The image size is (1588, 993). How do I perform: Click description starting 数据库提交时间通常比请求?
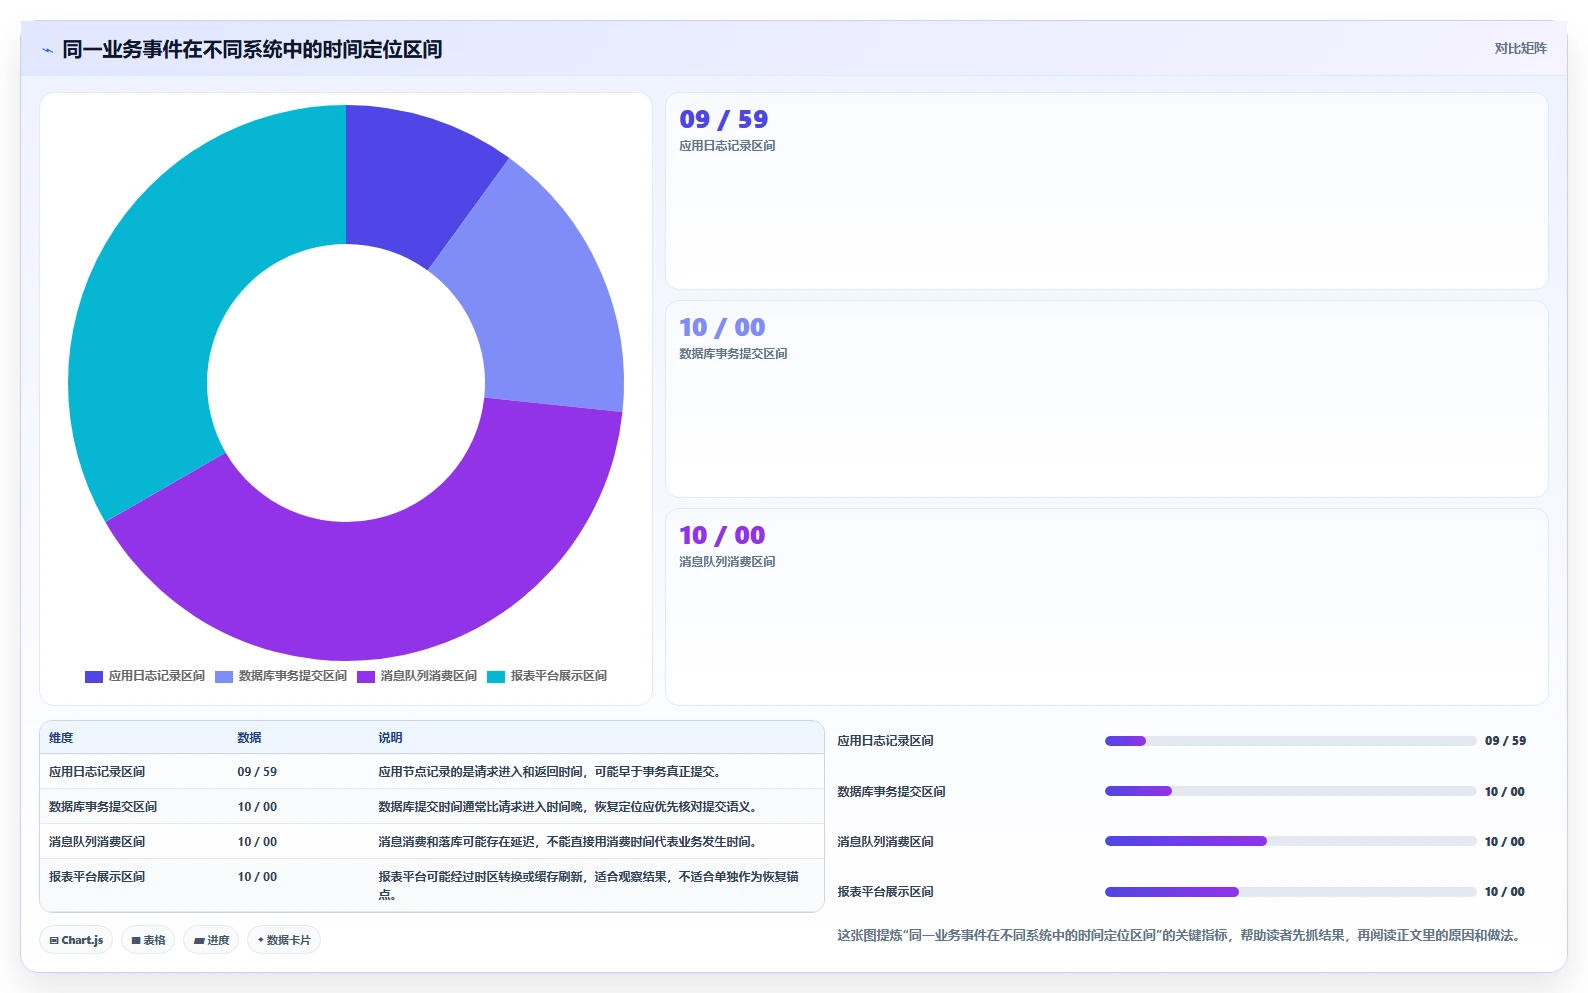(568, 807)
